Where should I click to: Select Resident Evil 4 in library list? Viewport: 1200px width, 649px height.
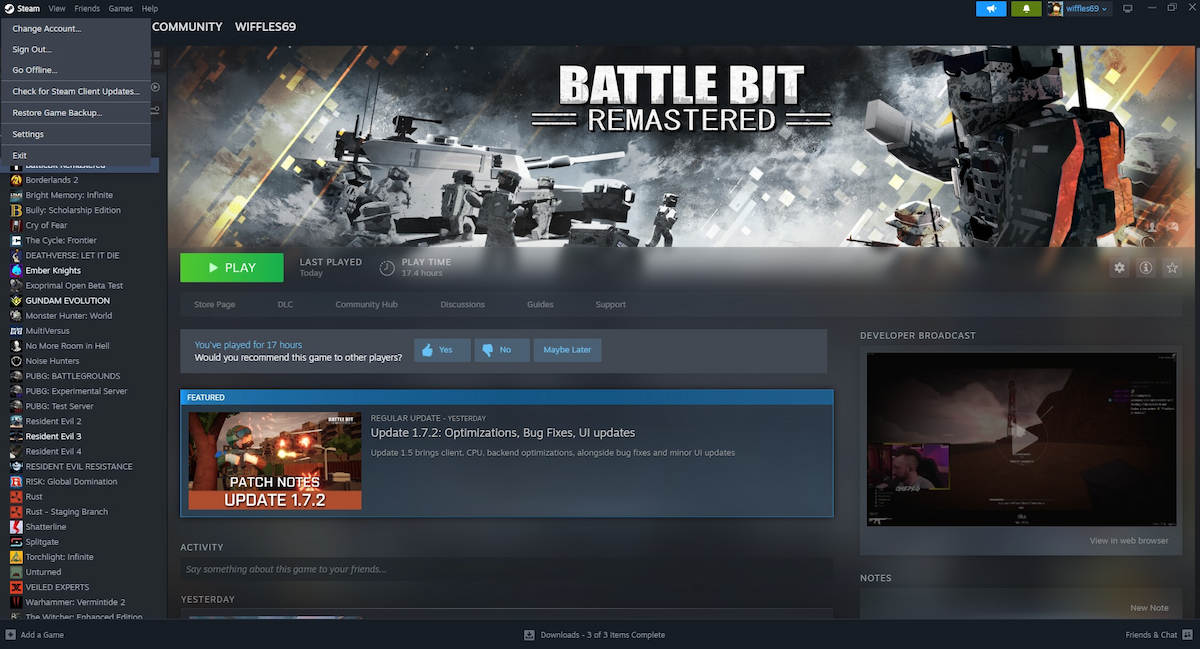(53, 451)
